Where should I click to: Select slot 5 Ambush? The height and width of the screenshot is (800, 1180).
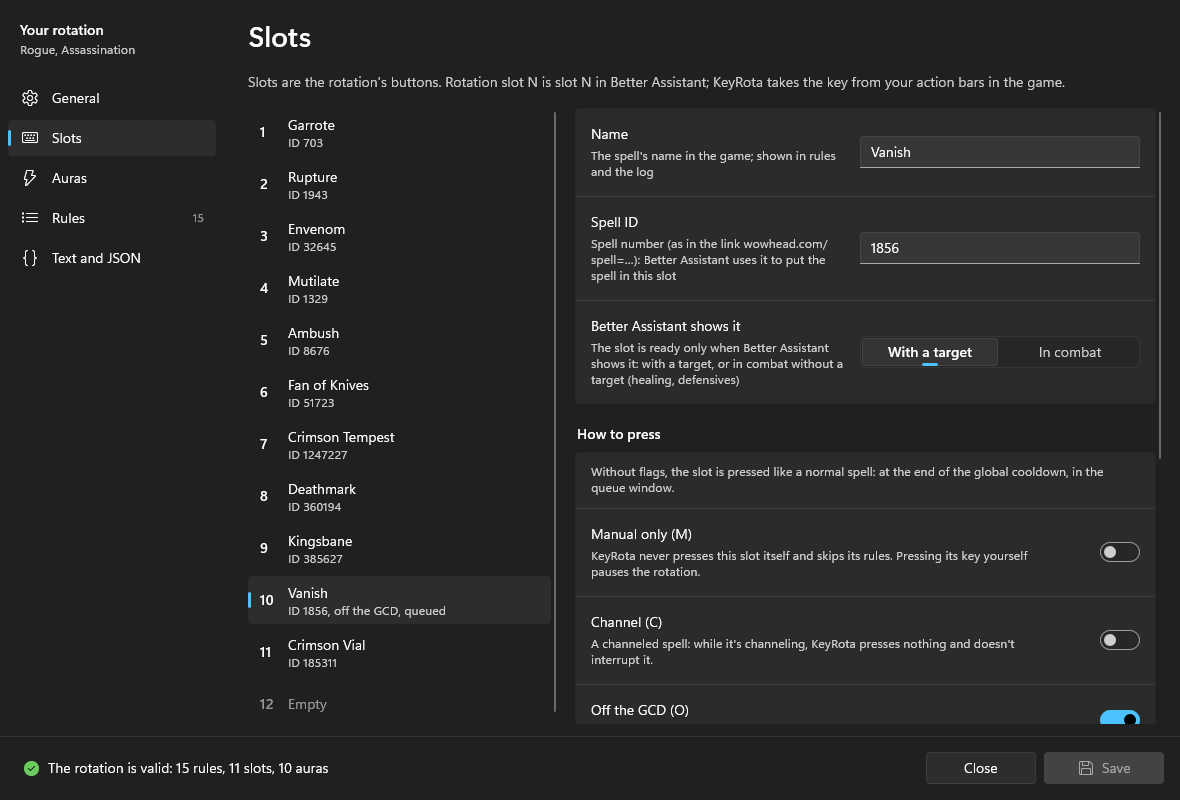pos(399,341)
